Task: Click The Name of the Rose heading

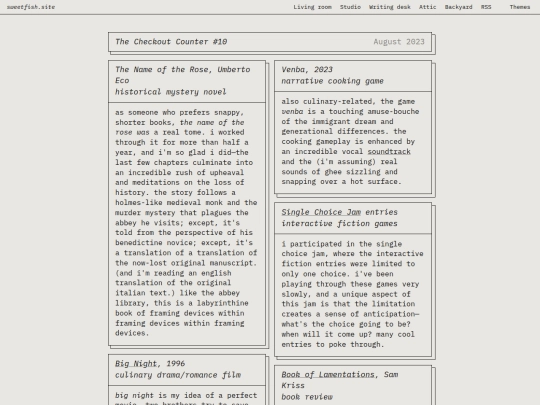Action: [183, 75]
